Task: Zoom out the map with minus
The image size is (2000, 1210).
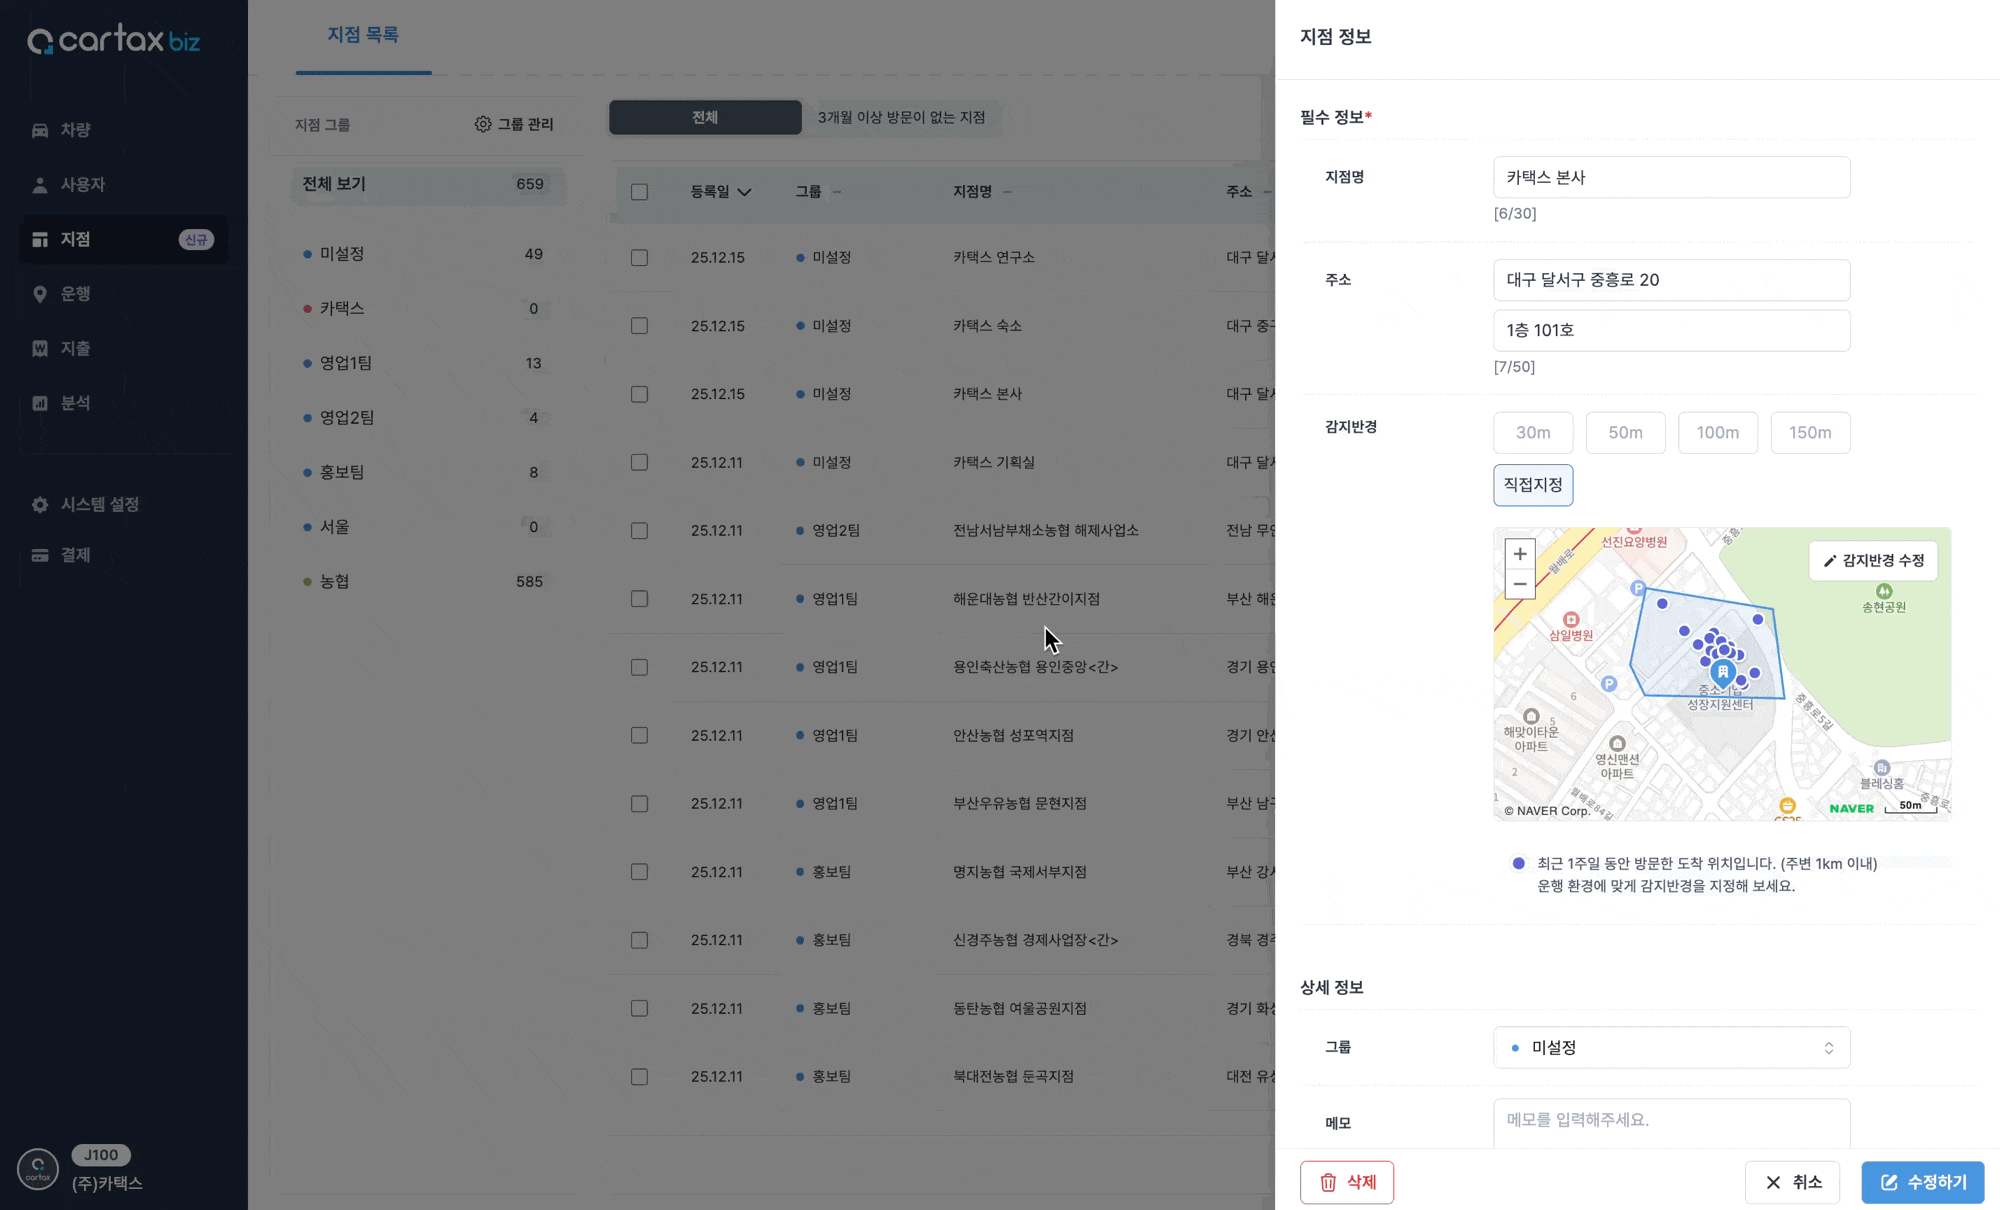Action: [1519, 584]
